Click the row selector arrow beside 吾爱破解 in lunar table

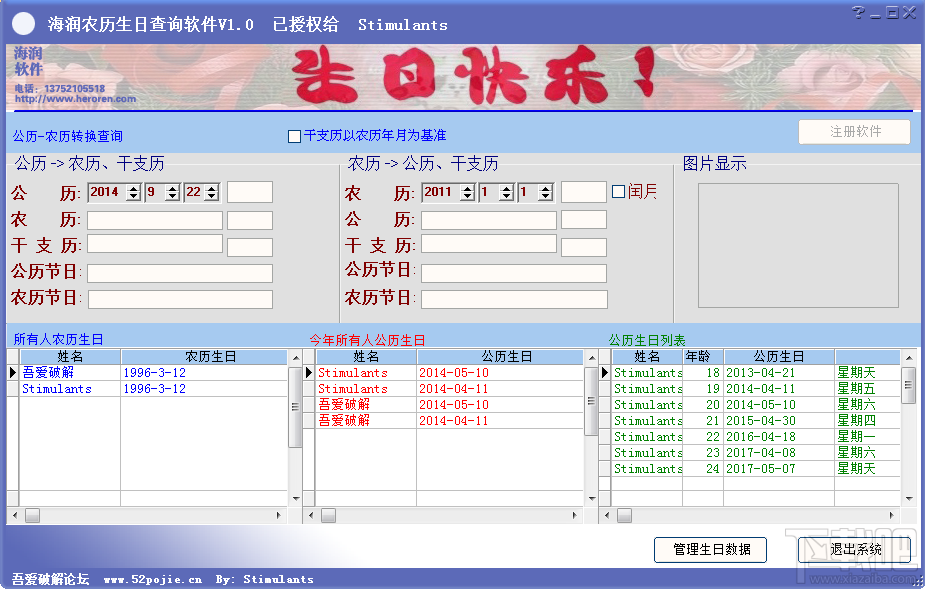[x=13, y=372]
